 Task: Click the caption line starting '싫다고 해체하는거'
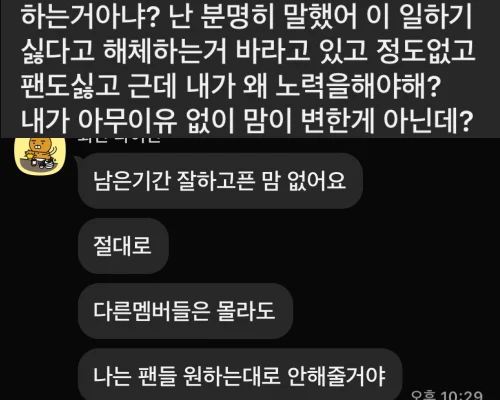pyautogui.click(x=248, y=51)
